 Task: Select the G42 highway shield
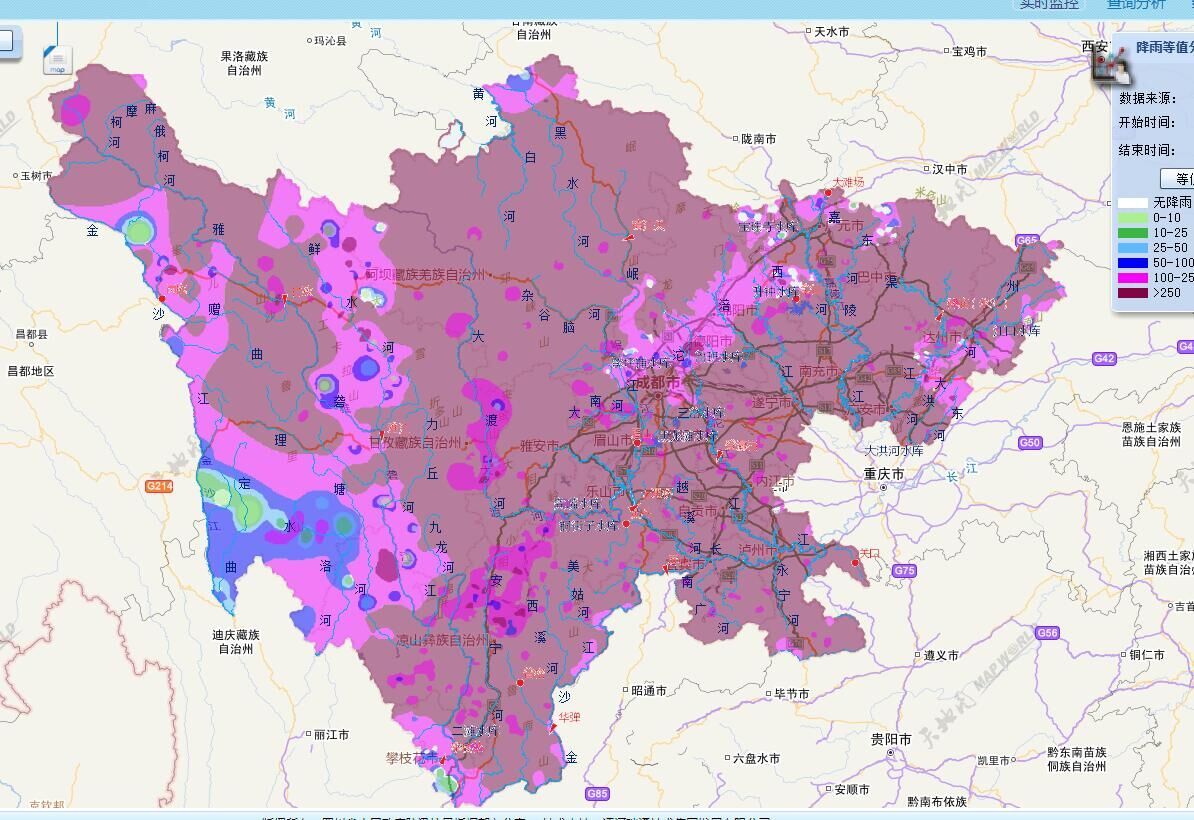click(1104, 359)
